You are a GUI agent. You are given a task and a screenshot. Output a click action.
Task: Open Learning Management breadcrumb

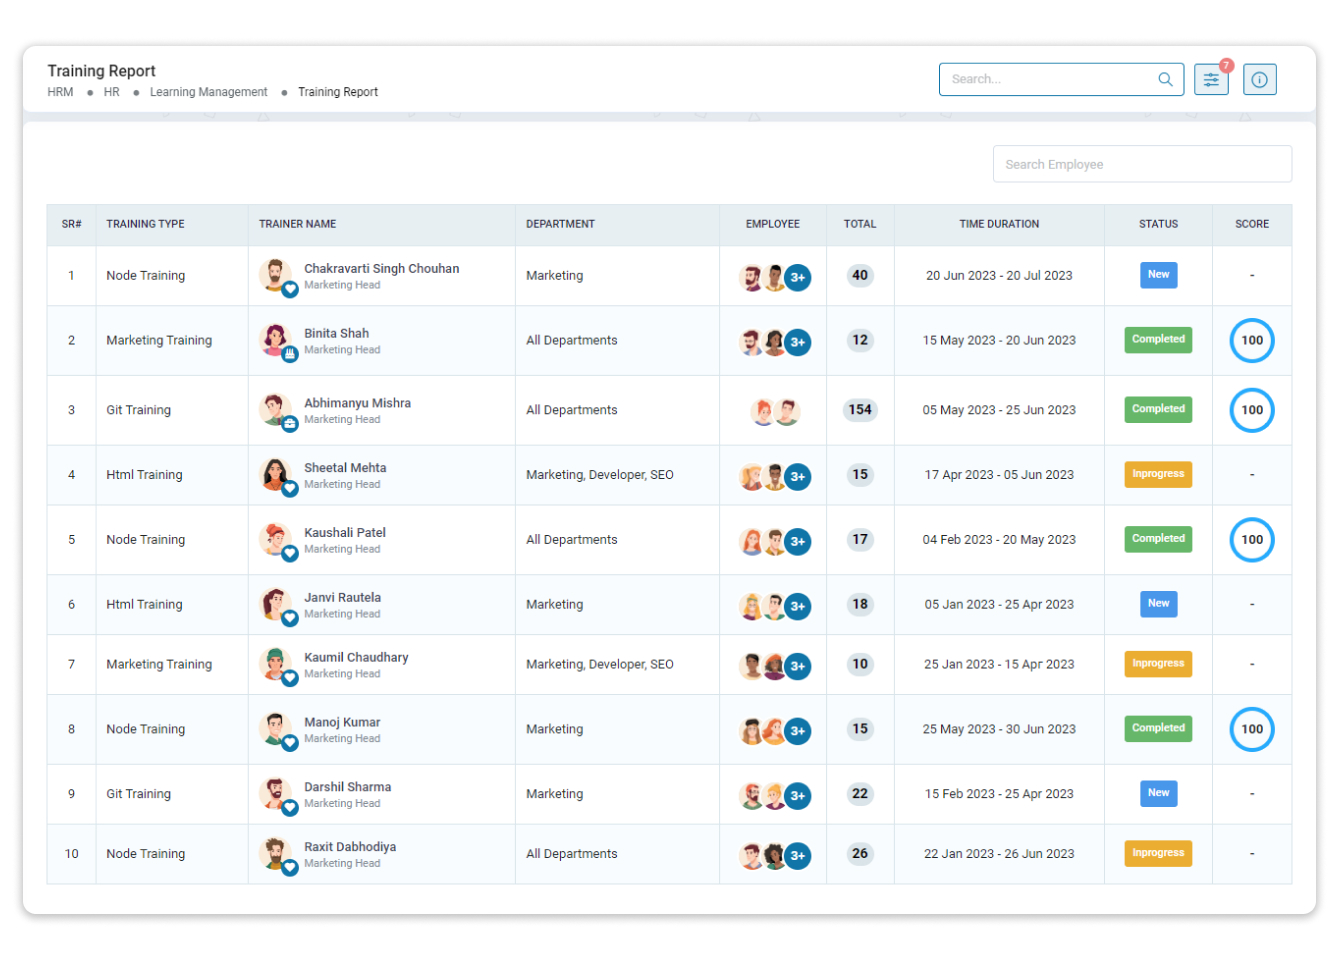[208, 92]
